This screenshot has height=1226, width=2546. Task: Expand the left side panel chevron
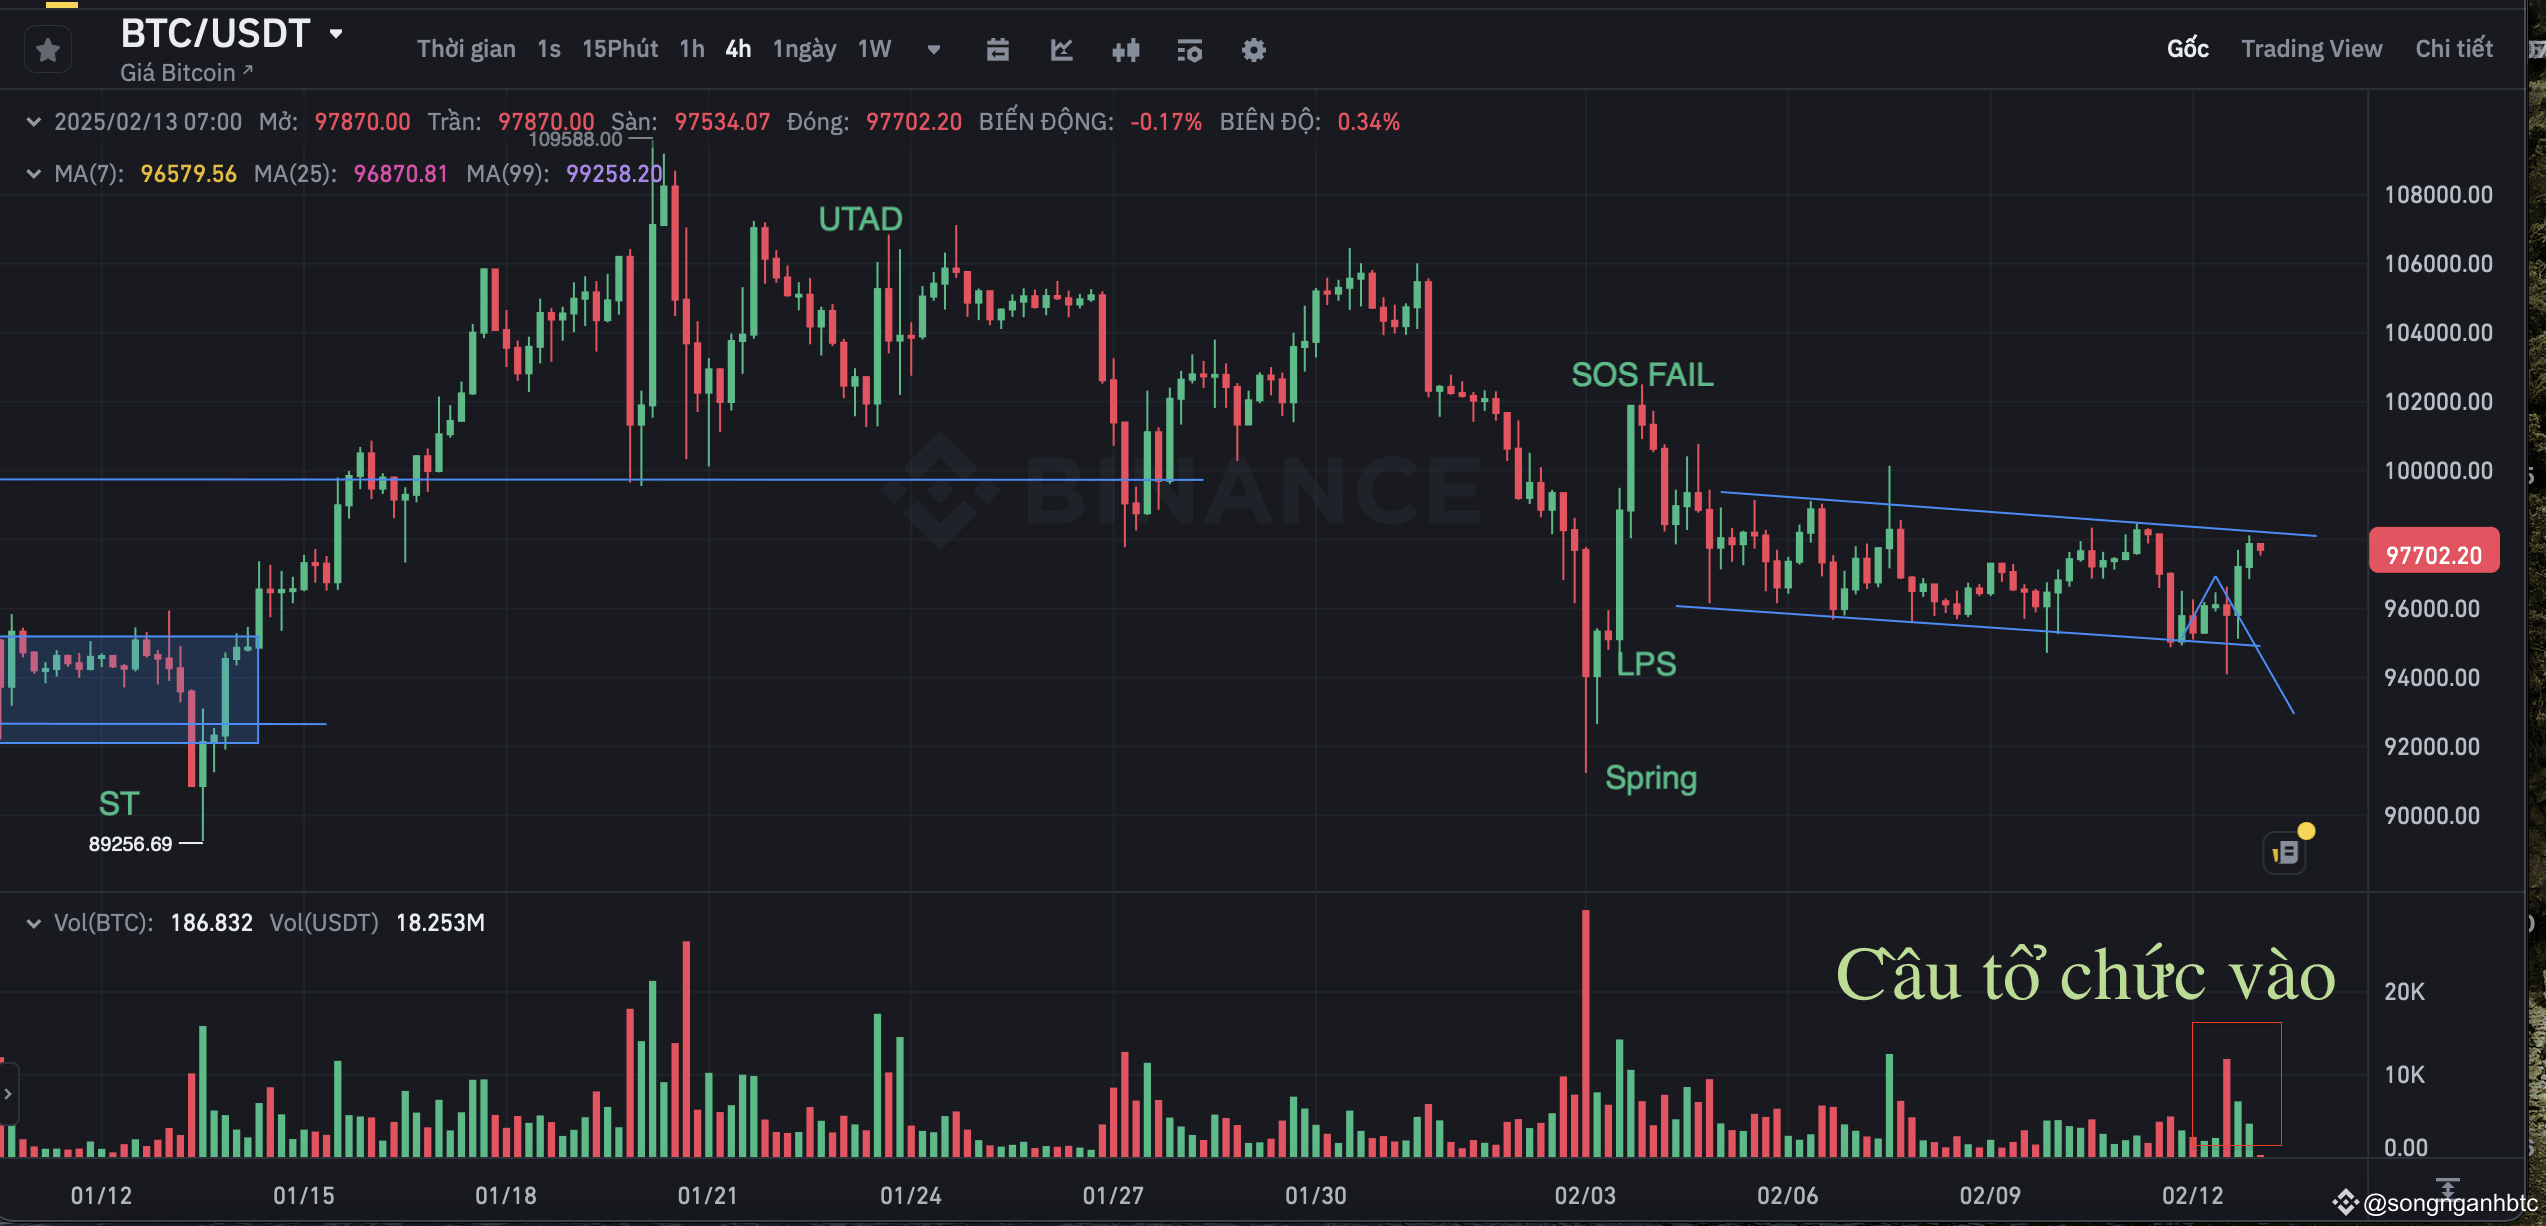point(8,1092)
